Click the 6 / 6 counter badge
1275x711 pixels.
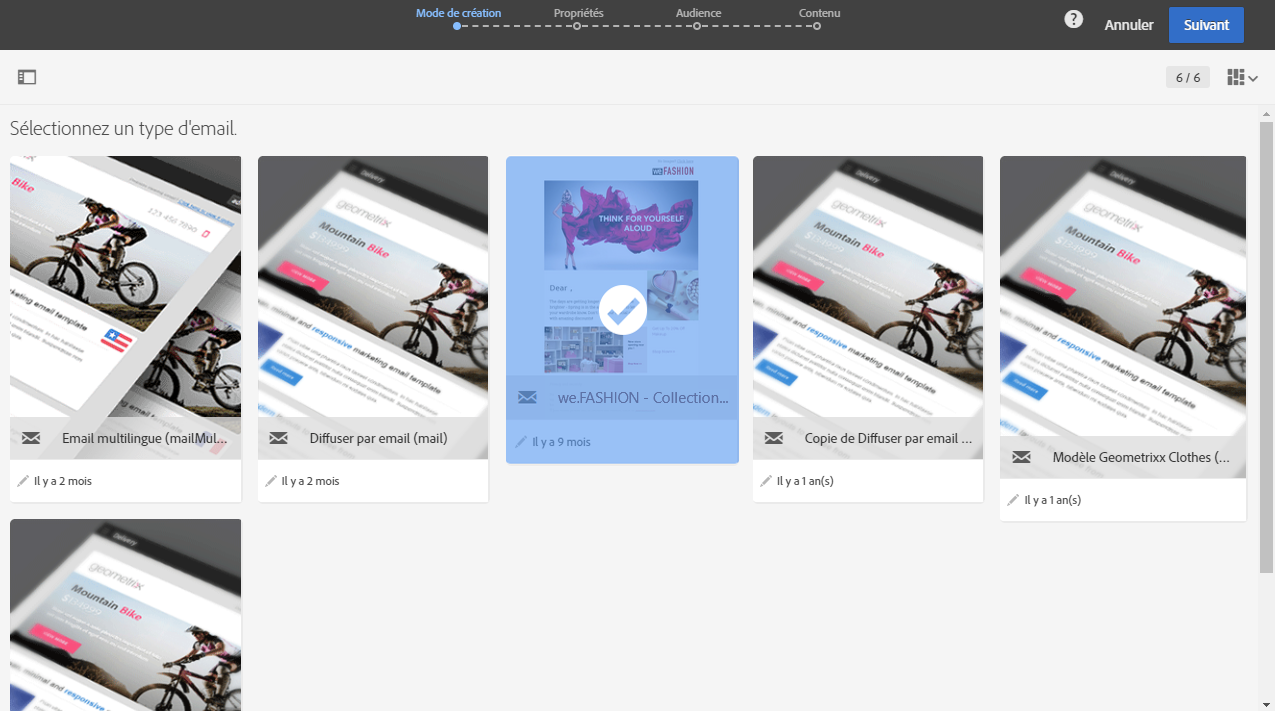tap(1188, 77)
